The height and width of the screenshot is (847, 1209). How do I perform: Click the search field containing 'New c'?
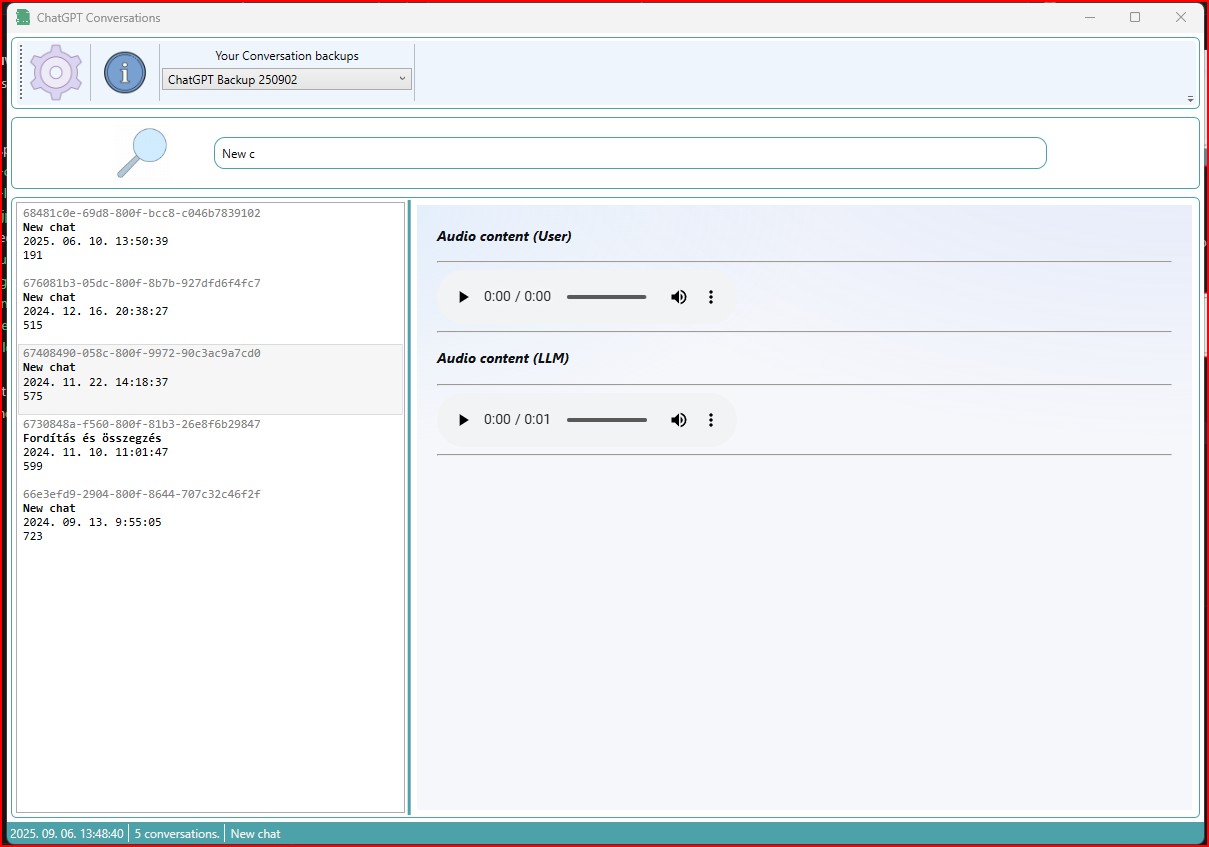pos(630,153)
